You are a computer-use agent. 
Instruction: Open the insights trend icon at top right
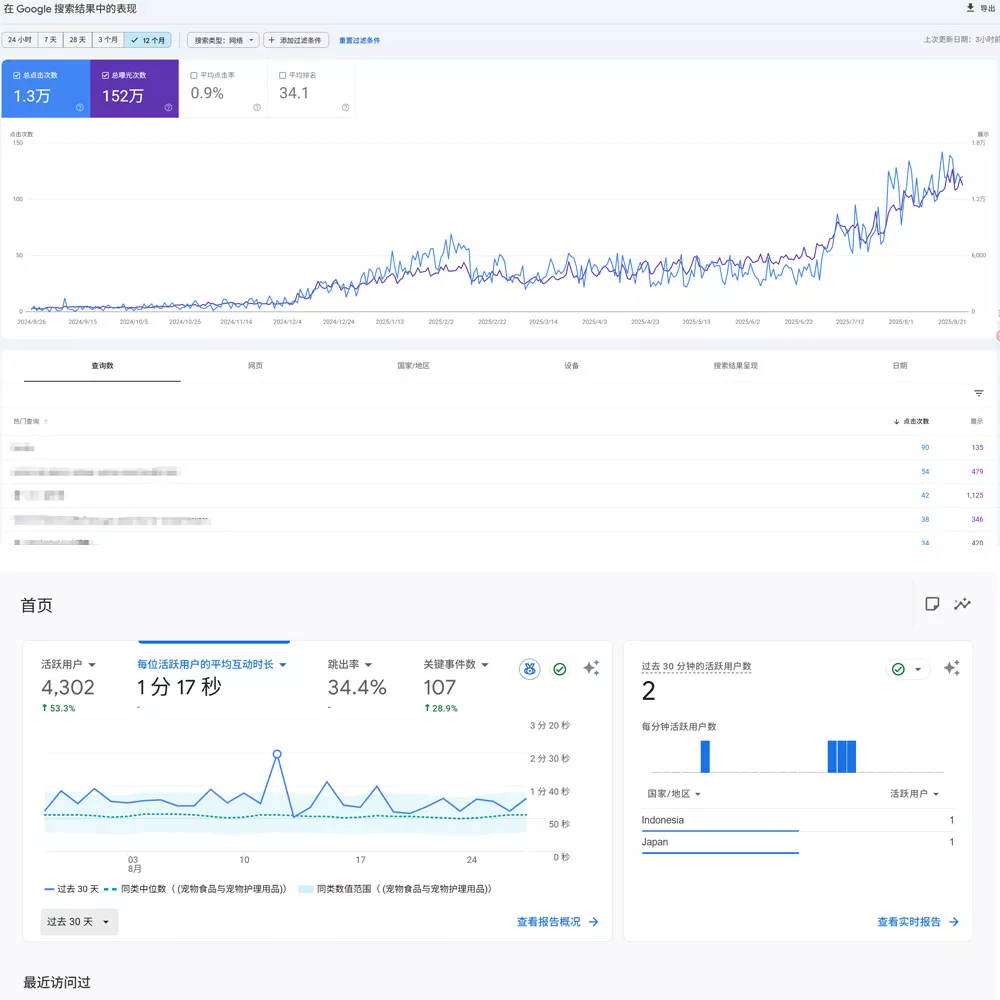click(x=962, y=604)
